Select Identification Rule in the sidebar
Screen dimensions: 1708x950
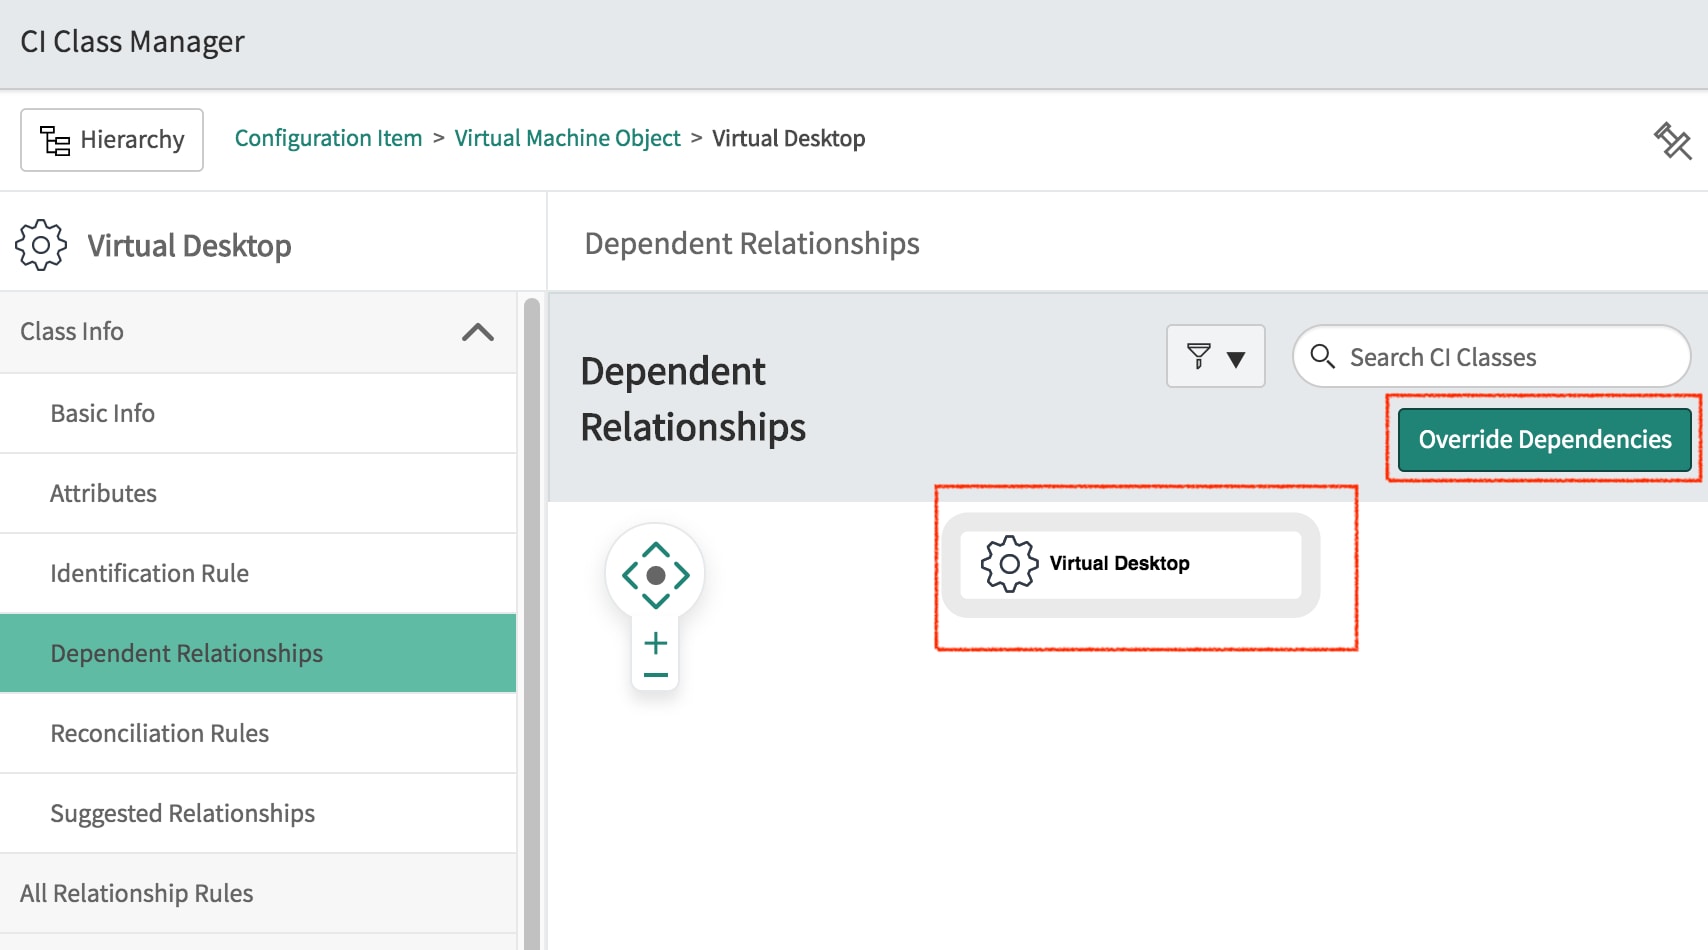(x=150, y=574)
